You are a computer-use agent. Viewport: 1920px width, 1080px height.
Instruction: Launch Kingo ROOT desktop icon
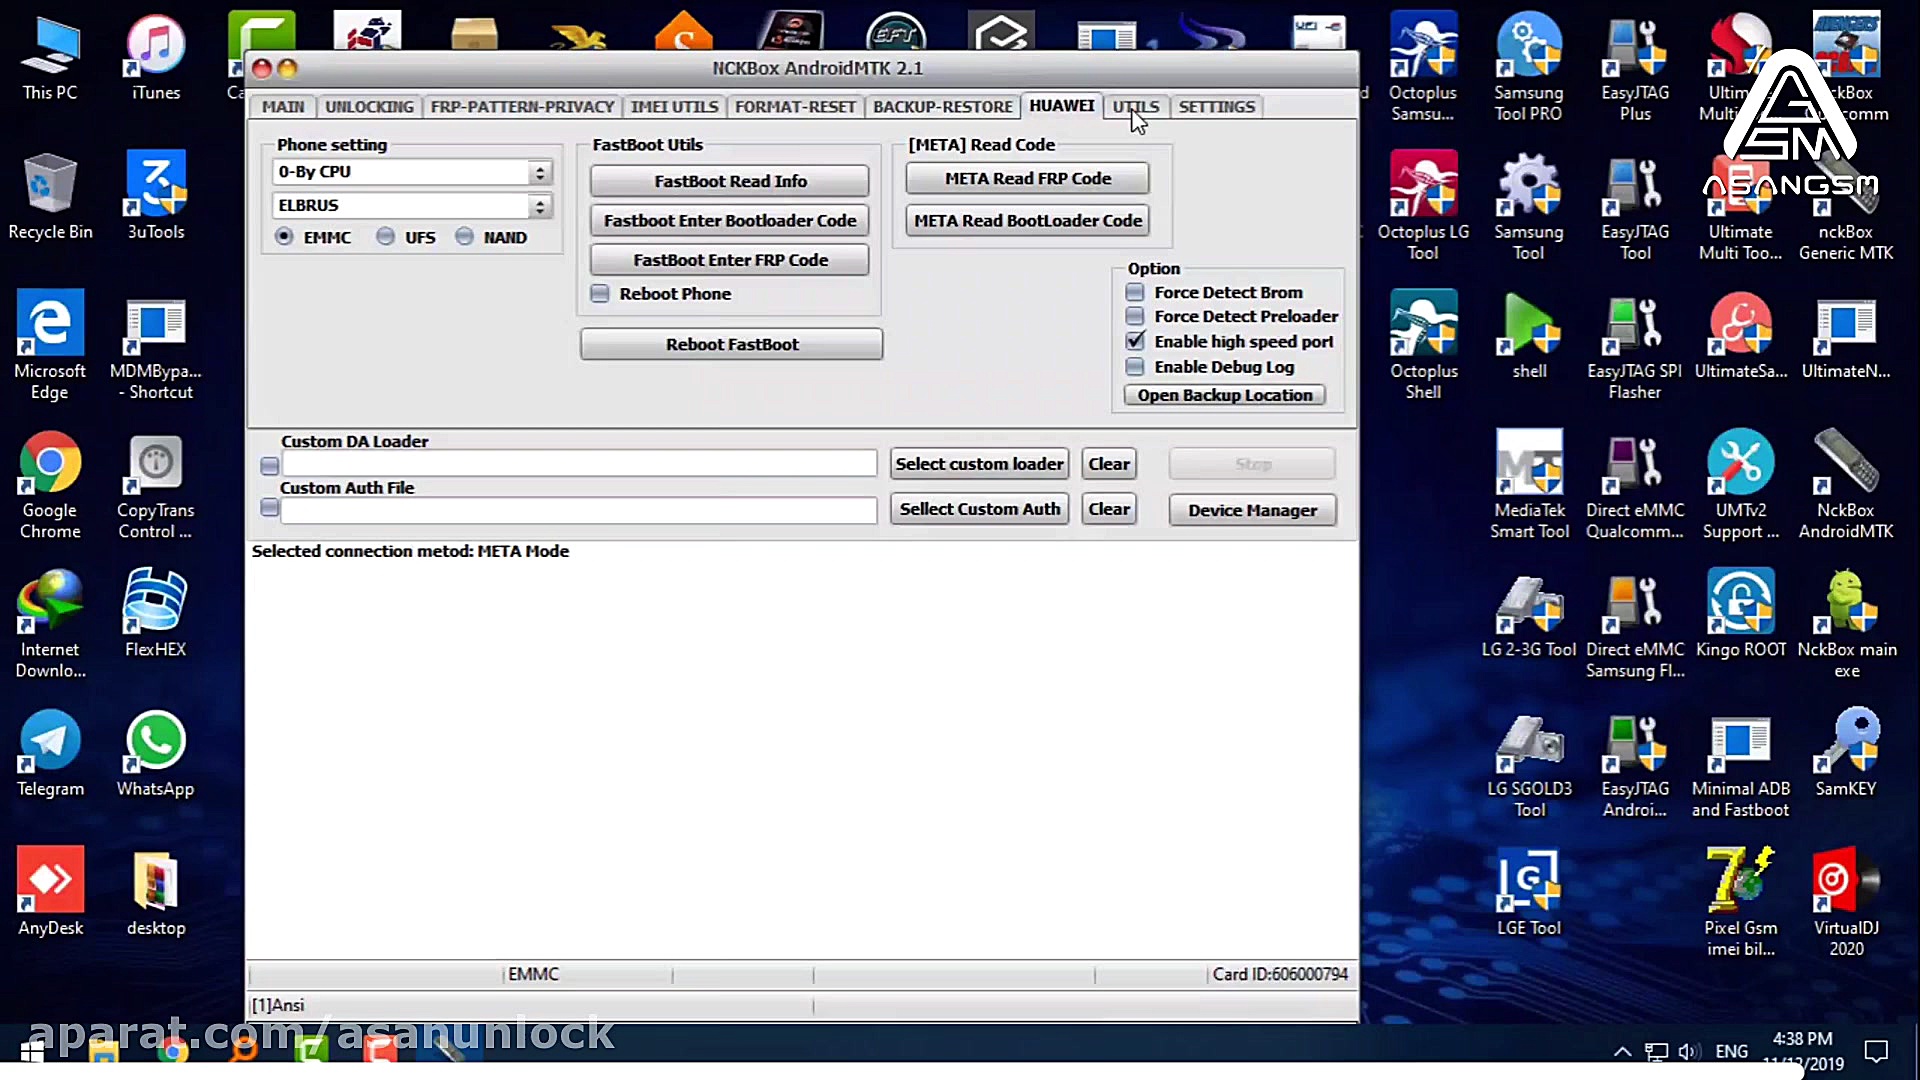(1741, 614)
